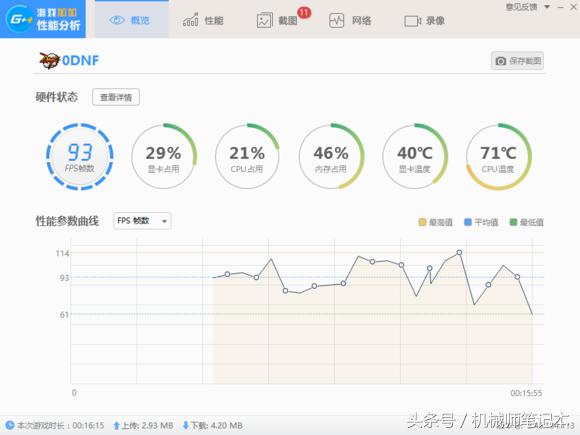Viewport: 580px width, 435px height.
Task: Click the 21% CPU usage gauge
Action: click(247, 157)
